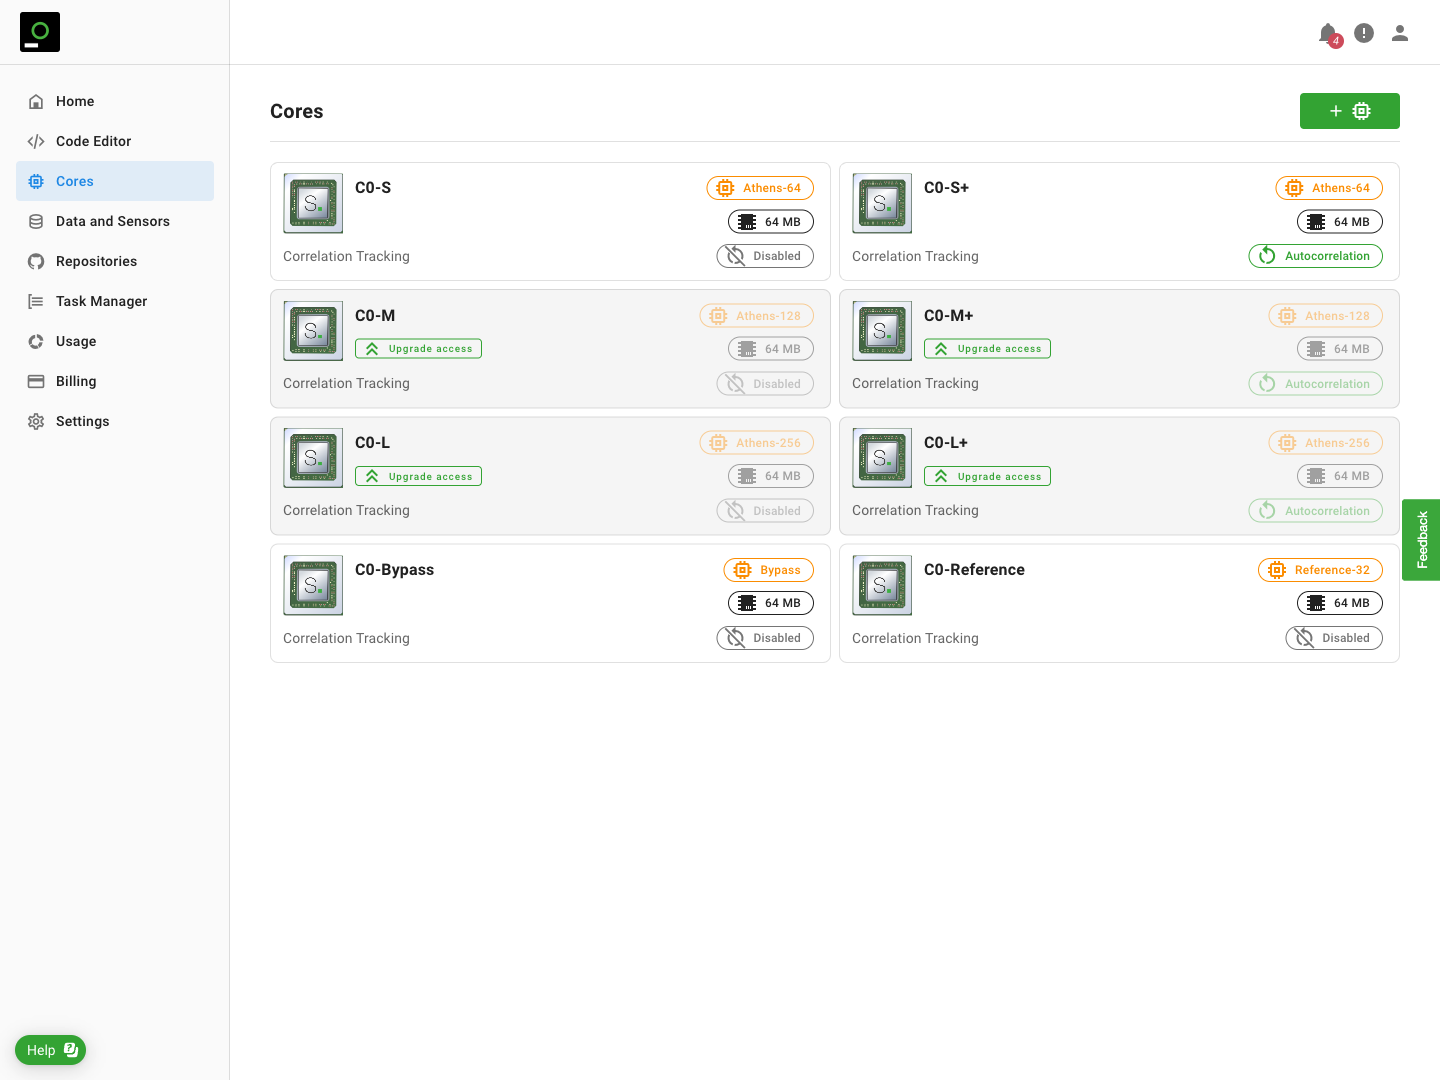Open the Usage page
Image resolution: width=1440 pixels, height=1080 pixels.
[x=76, y=341]
